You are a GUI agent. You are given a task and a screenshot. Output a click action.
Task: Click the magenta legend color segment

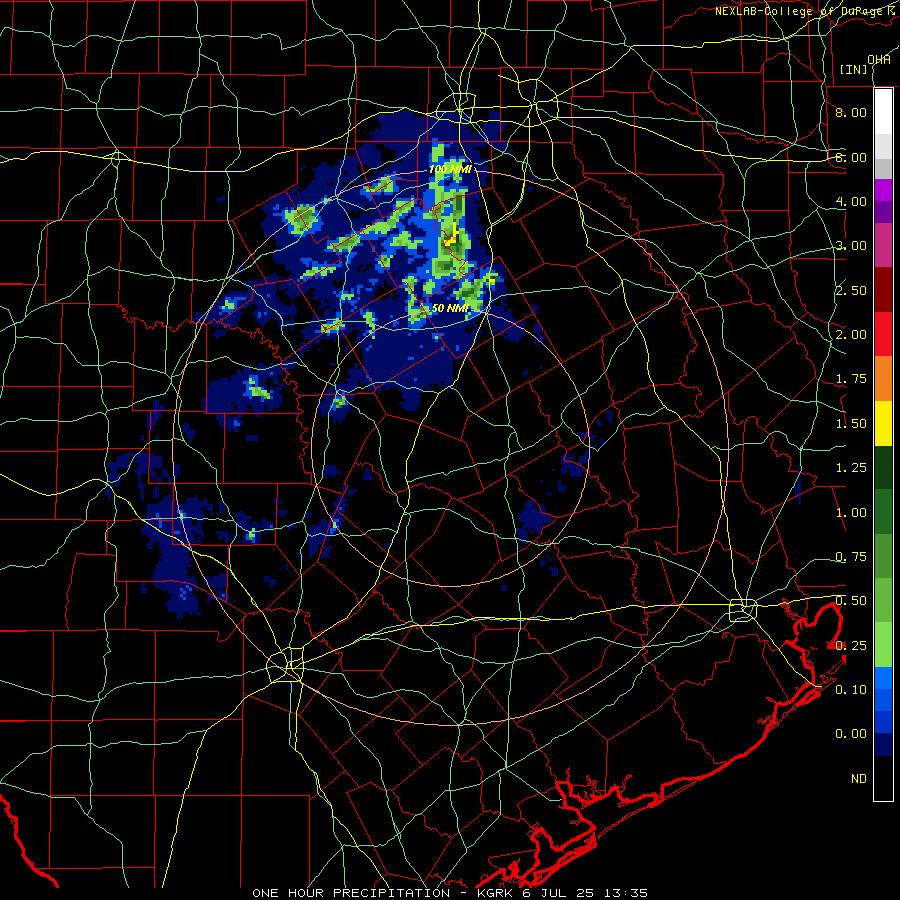pyautogui.click(x=883, y=190)
